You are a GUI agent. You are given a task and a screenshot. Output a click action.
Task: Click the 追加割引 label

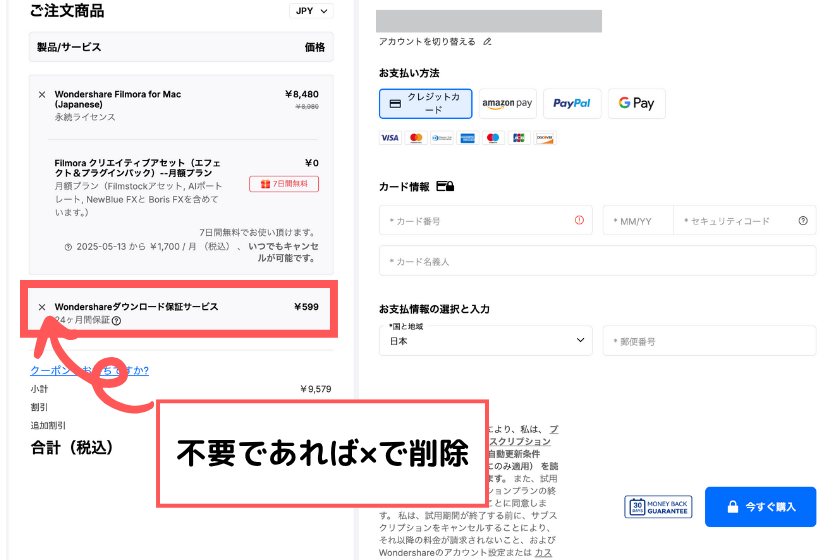click(48, 425)
